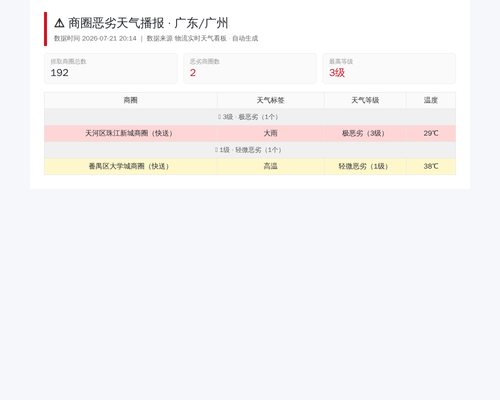500x400 pixels.
Task: Click the timestamp '数据时间 2026-07-21 20:14'
Action: pos(95,38)
